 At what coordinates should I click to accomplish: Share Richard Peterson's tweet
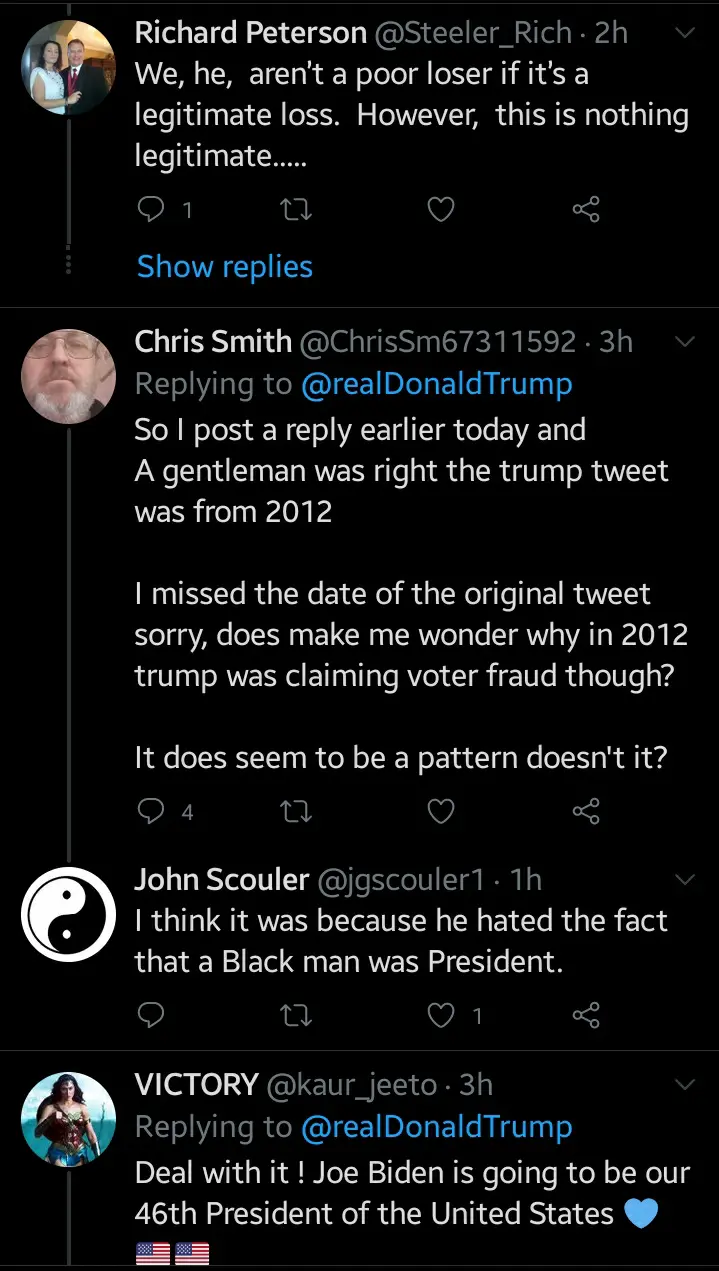tap(585, 209)
